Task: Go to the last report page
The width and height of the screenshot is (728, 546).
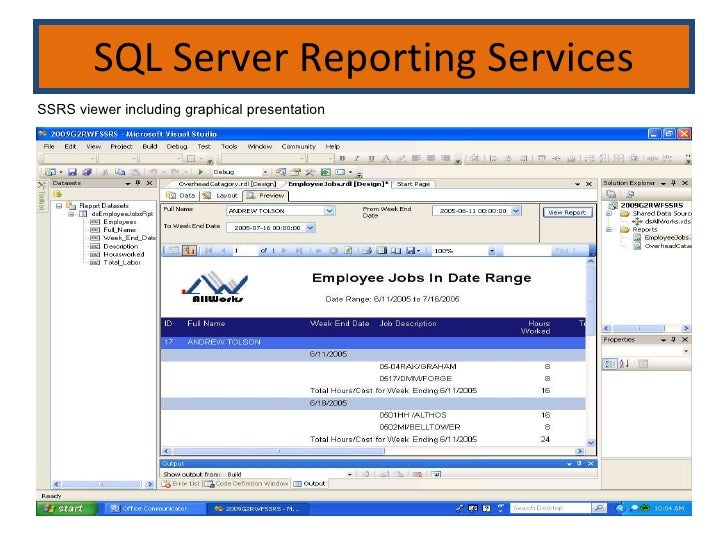Action: (x=299, y=251)
